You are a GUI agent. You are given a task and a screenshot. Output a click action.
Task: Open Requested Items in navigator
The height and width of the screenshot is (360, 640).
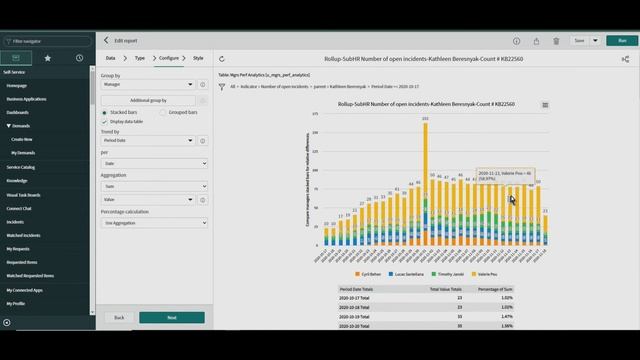22,262
